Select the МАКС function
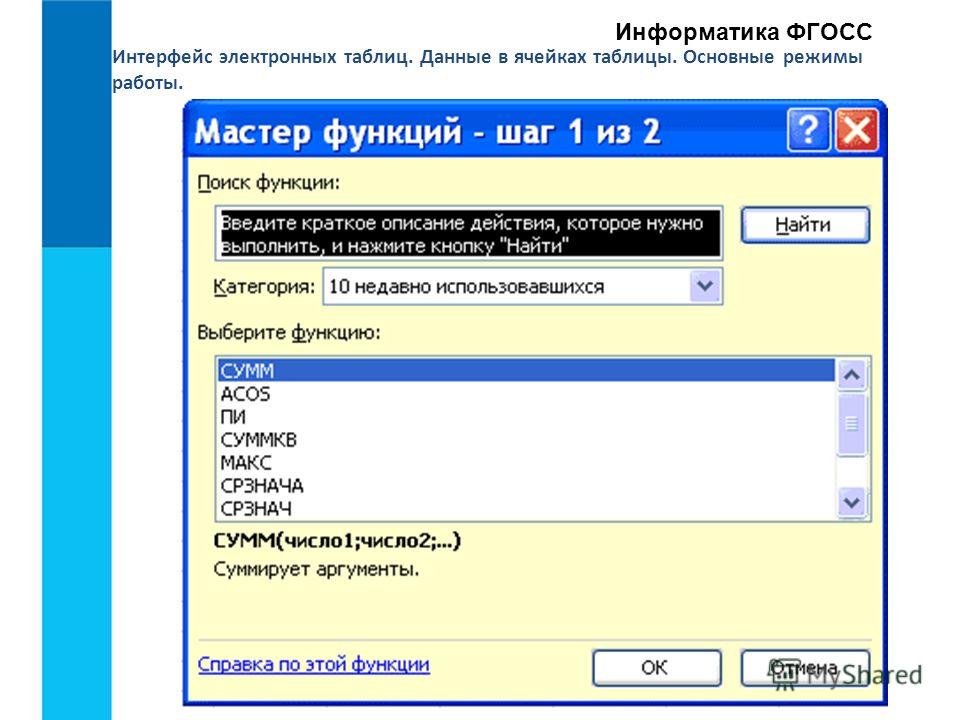Viewport: 960px width, 720px height. [x=526, y=463]
